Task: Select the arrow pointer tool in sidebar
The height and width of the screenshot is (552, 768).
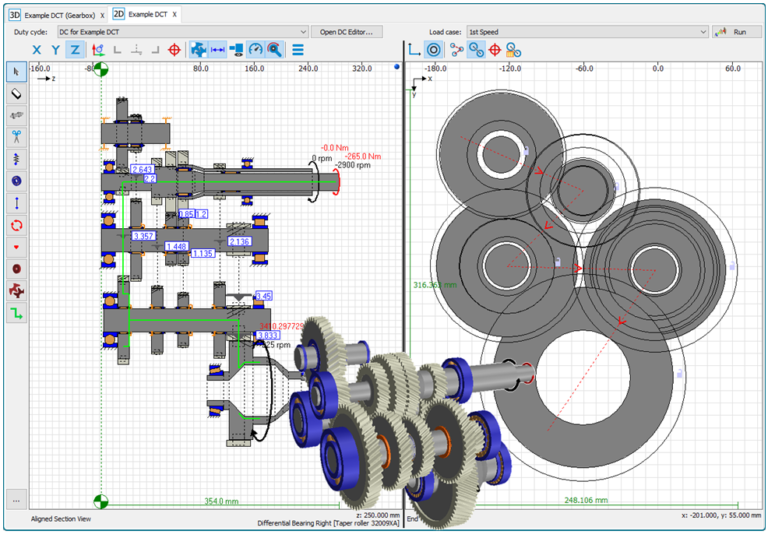Action: tap(17, 71)
